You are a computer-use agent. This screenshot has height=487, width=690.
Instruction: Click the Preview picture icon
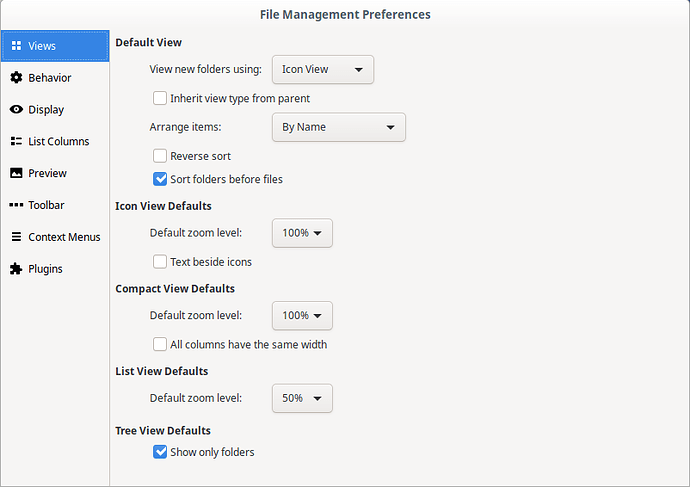16,173
